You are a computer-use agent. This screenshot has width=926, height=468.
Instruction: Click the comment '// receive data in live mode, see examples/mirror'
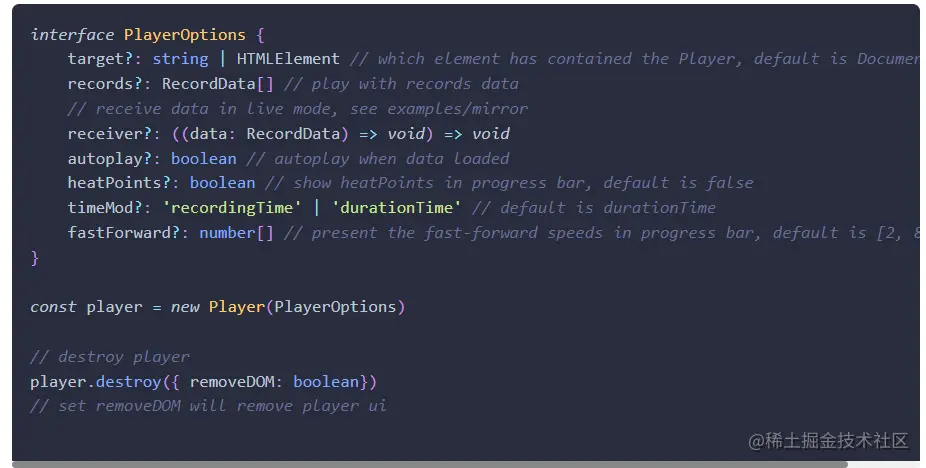click(x=298, y=109)
